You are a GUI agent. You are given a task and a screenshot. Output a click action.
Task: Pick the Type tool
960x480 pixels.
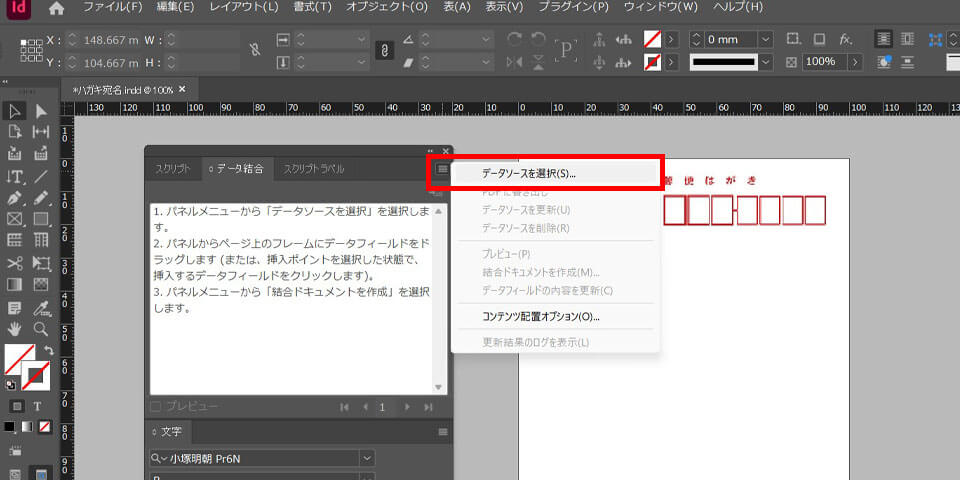[x=15, y=177]
